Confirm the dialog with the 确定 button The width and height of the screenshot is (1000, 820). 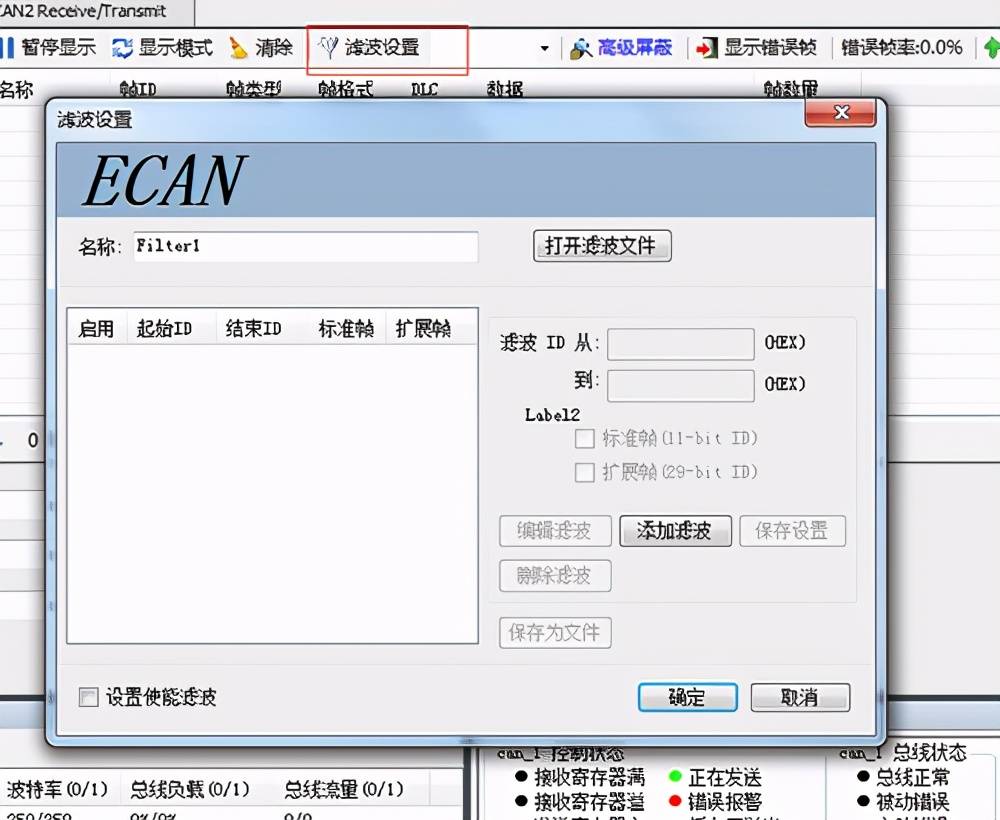pyautogui.click(x=687, y=698)
